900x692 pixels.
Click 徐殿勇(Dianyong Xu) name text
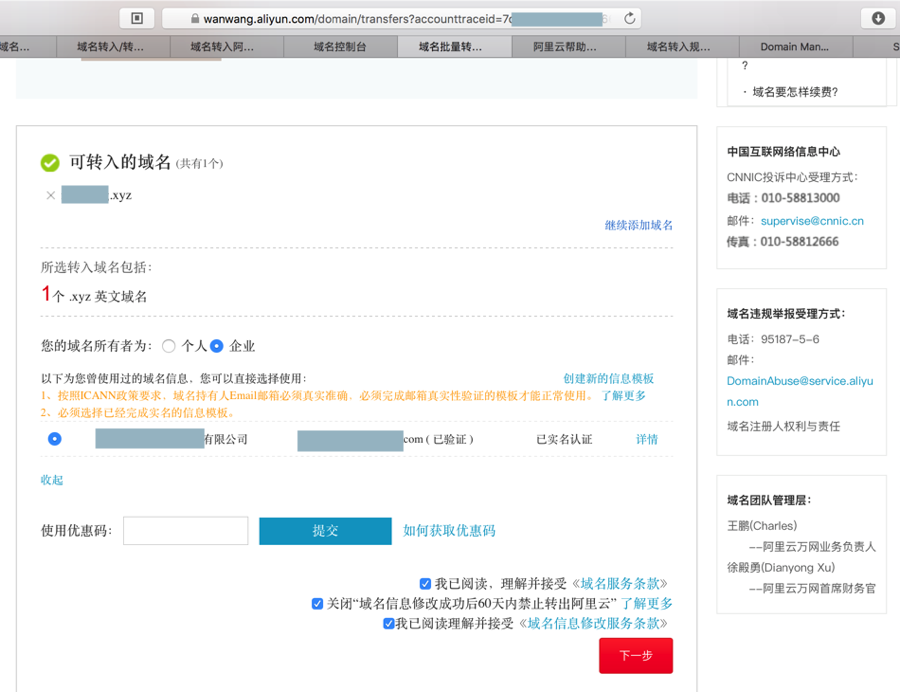(x=781, y=568)
